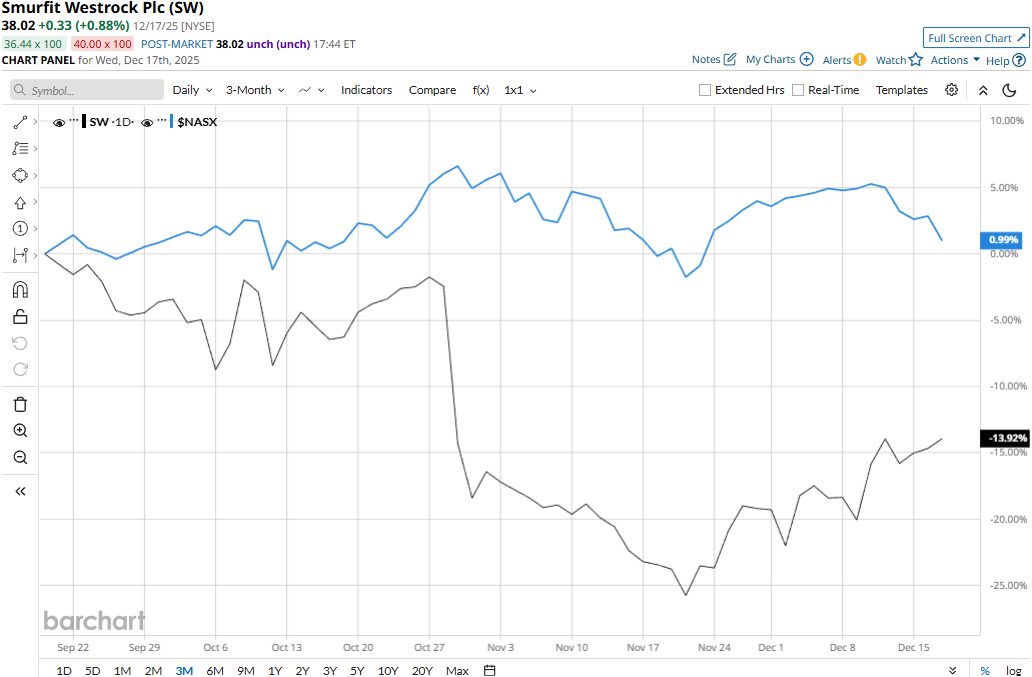This screenshot has height=677, width=1032.
Task: Select the shapes drawing tool
Action: (x=20, y=176)
